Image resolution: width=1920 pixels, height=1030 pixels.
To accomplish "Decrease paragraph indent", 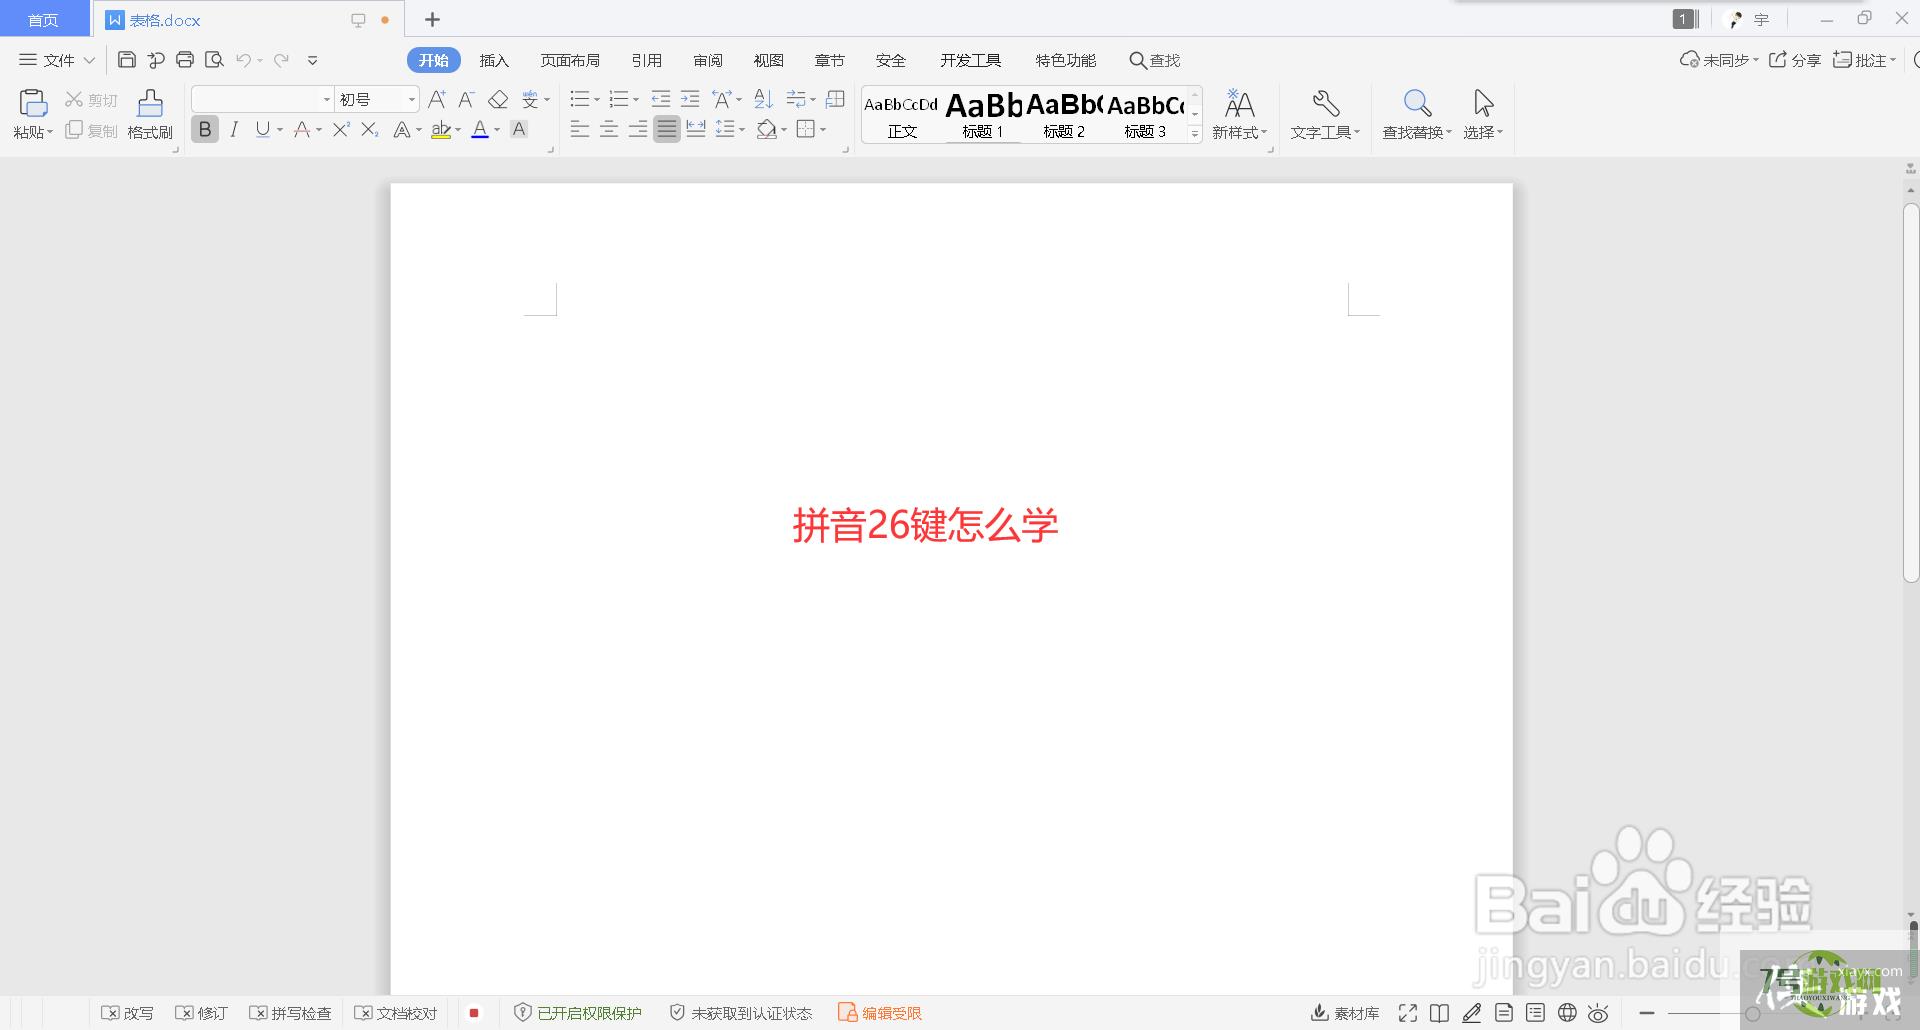I will pyautogui.click(x=661, y=99).
